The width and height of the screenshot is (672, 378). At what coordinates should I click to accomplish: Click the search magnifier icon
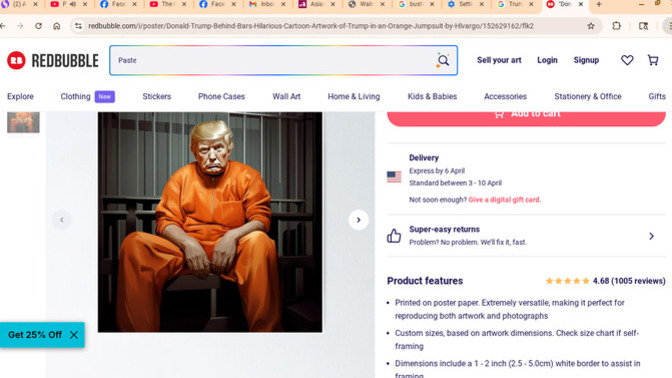tap(443, 60)
